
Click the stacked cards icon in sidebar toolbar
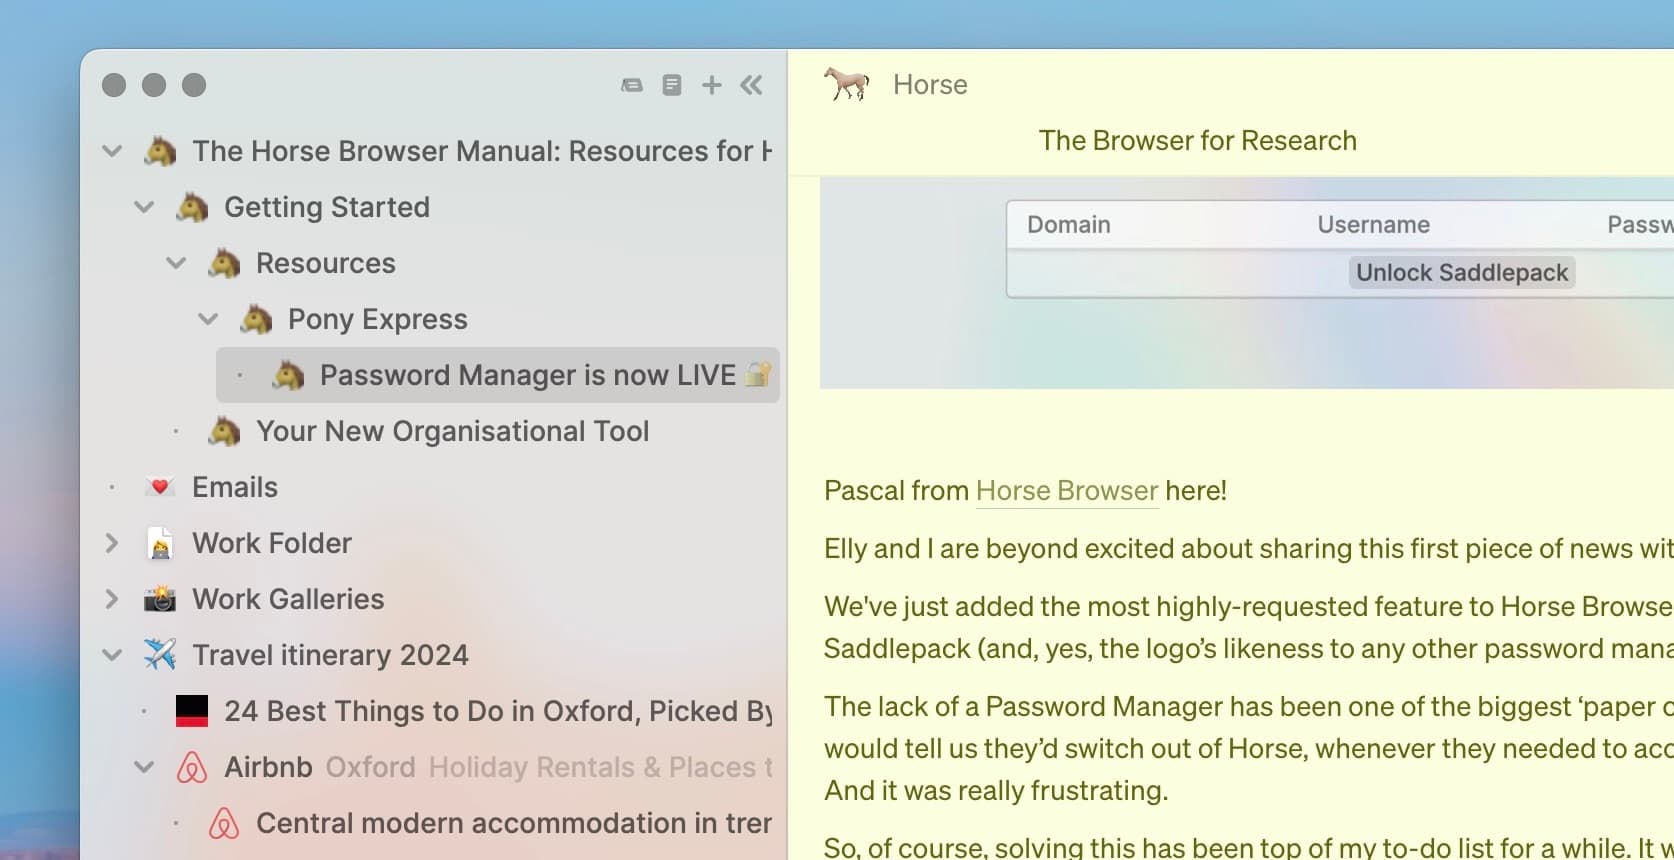coord(631,85)
